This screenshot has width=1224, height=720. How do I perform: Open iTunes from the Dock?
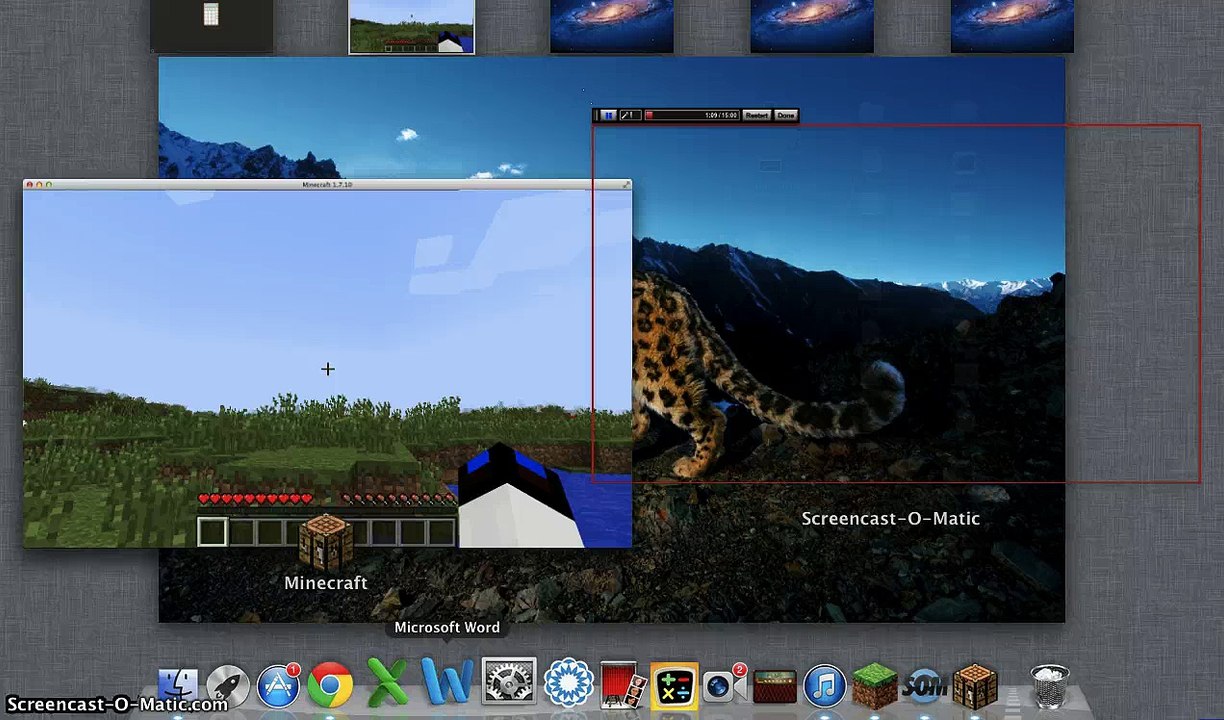825,686
